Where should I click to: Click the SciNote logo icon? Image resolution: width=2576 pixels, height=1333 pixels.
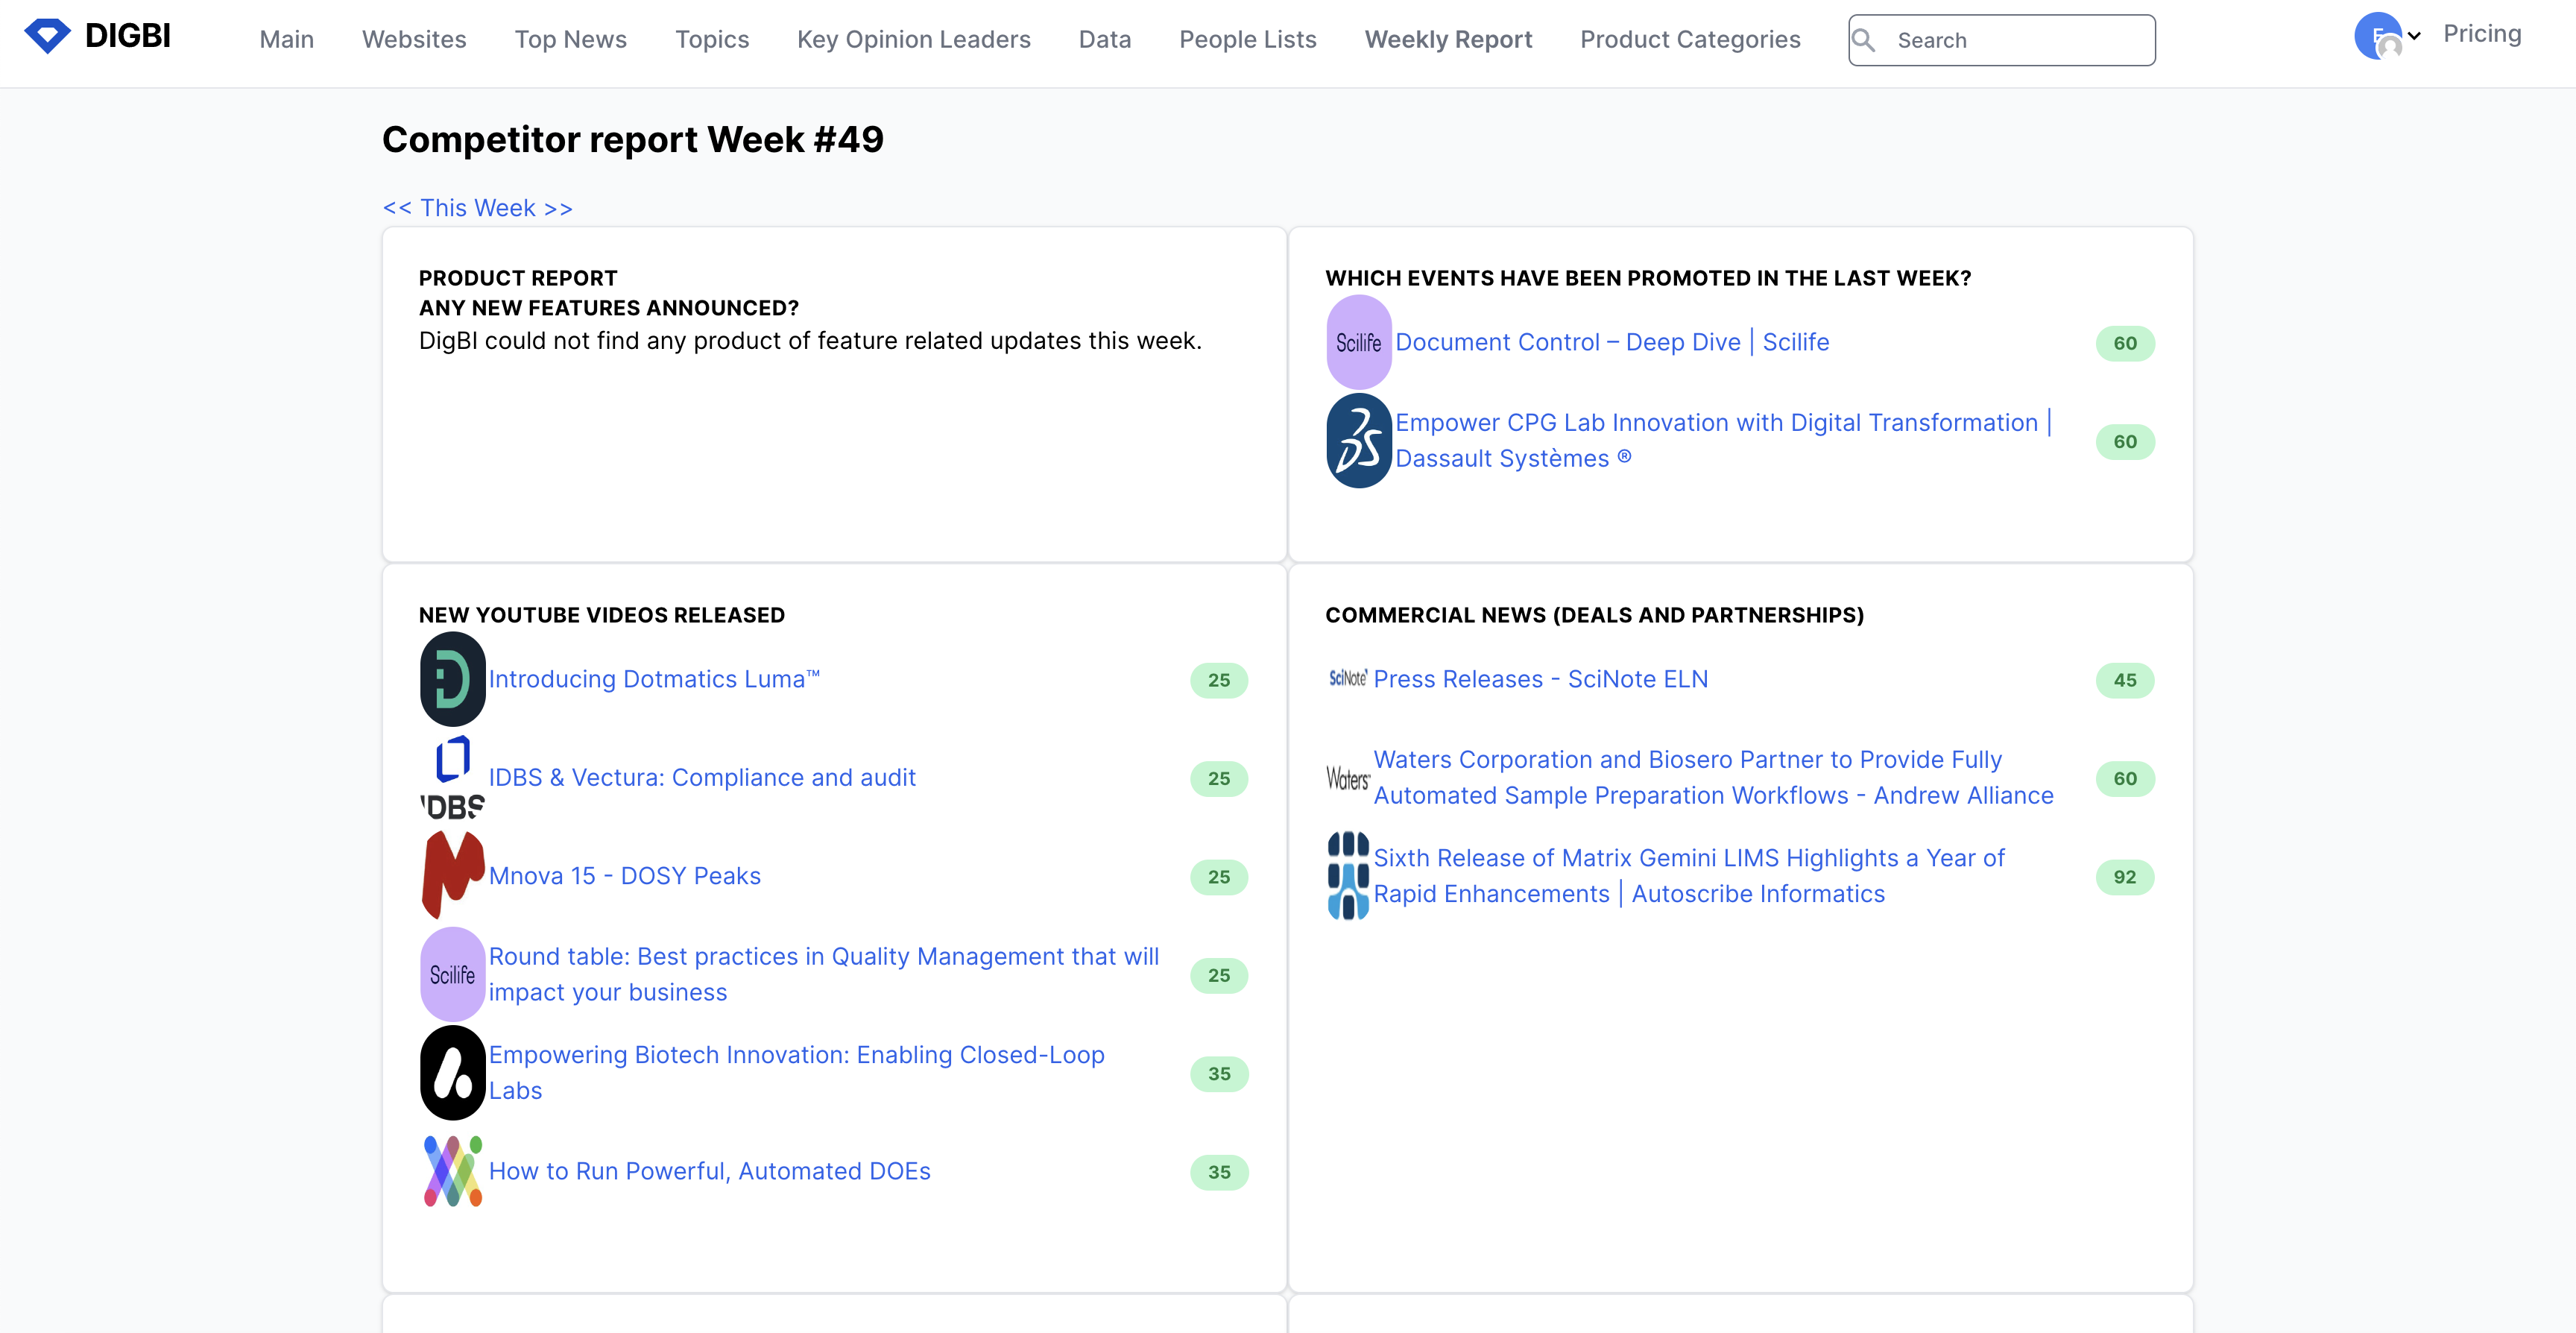[1348, 679]
